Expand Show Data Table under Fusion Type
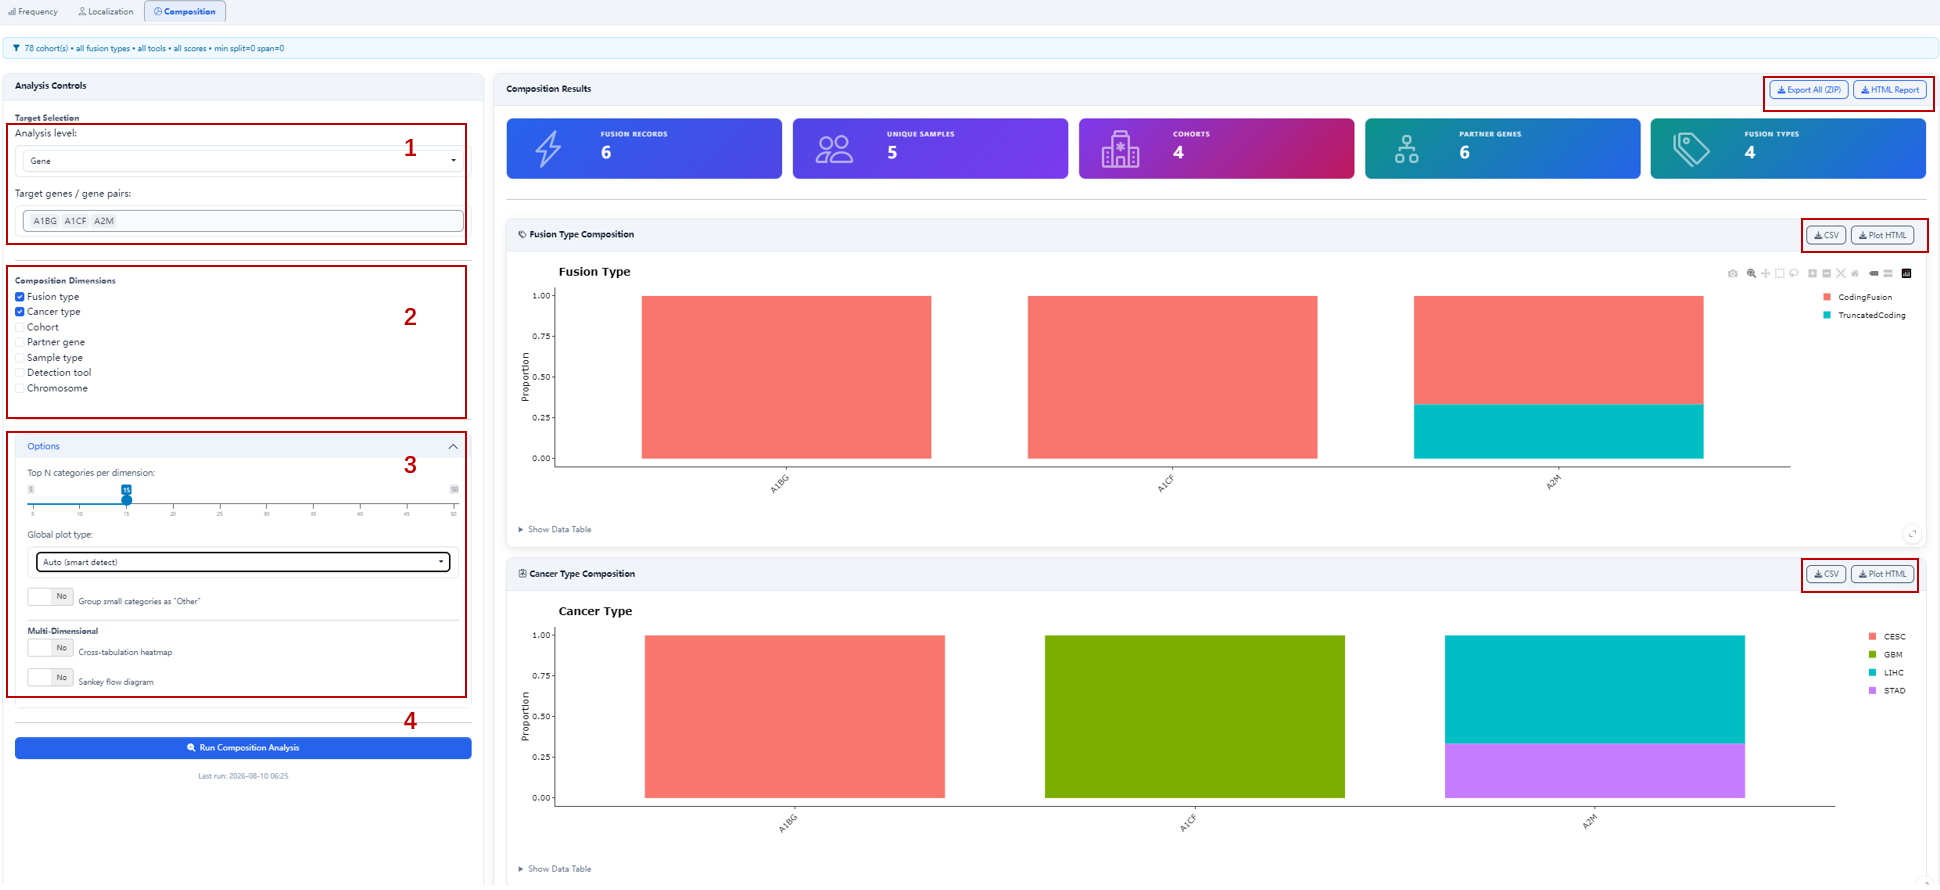The height and width of the screenshot is (890, 1940). pos(555,530)
